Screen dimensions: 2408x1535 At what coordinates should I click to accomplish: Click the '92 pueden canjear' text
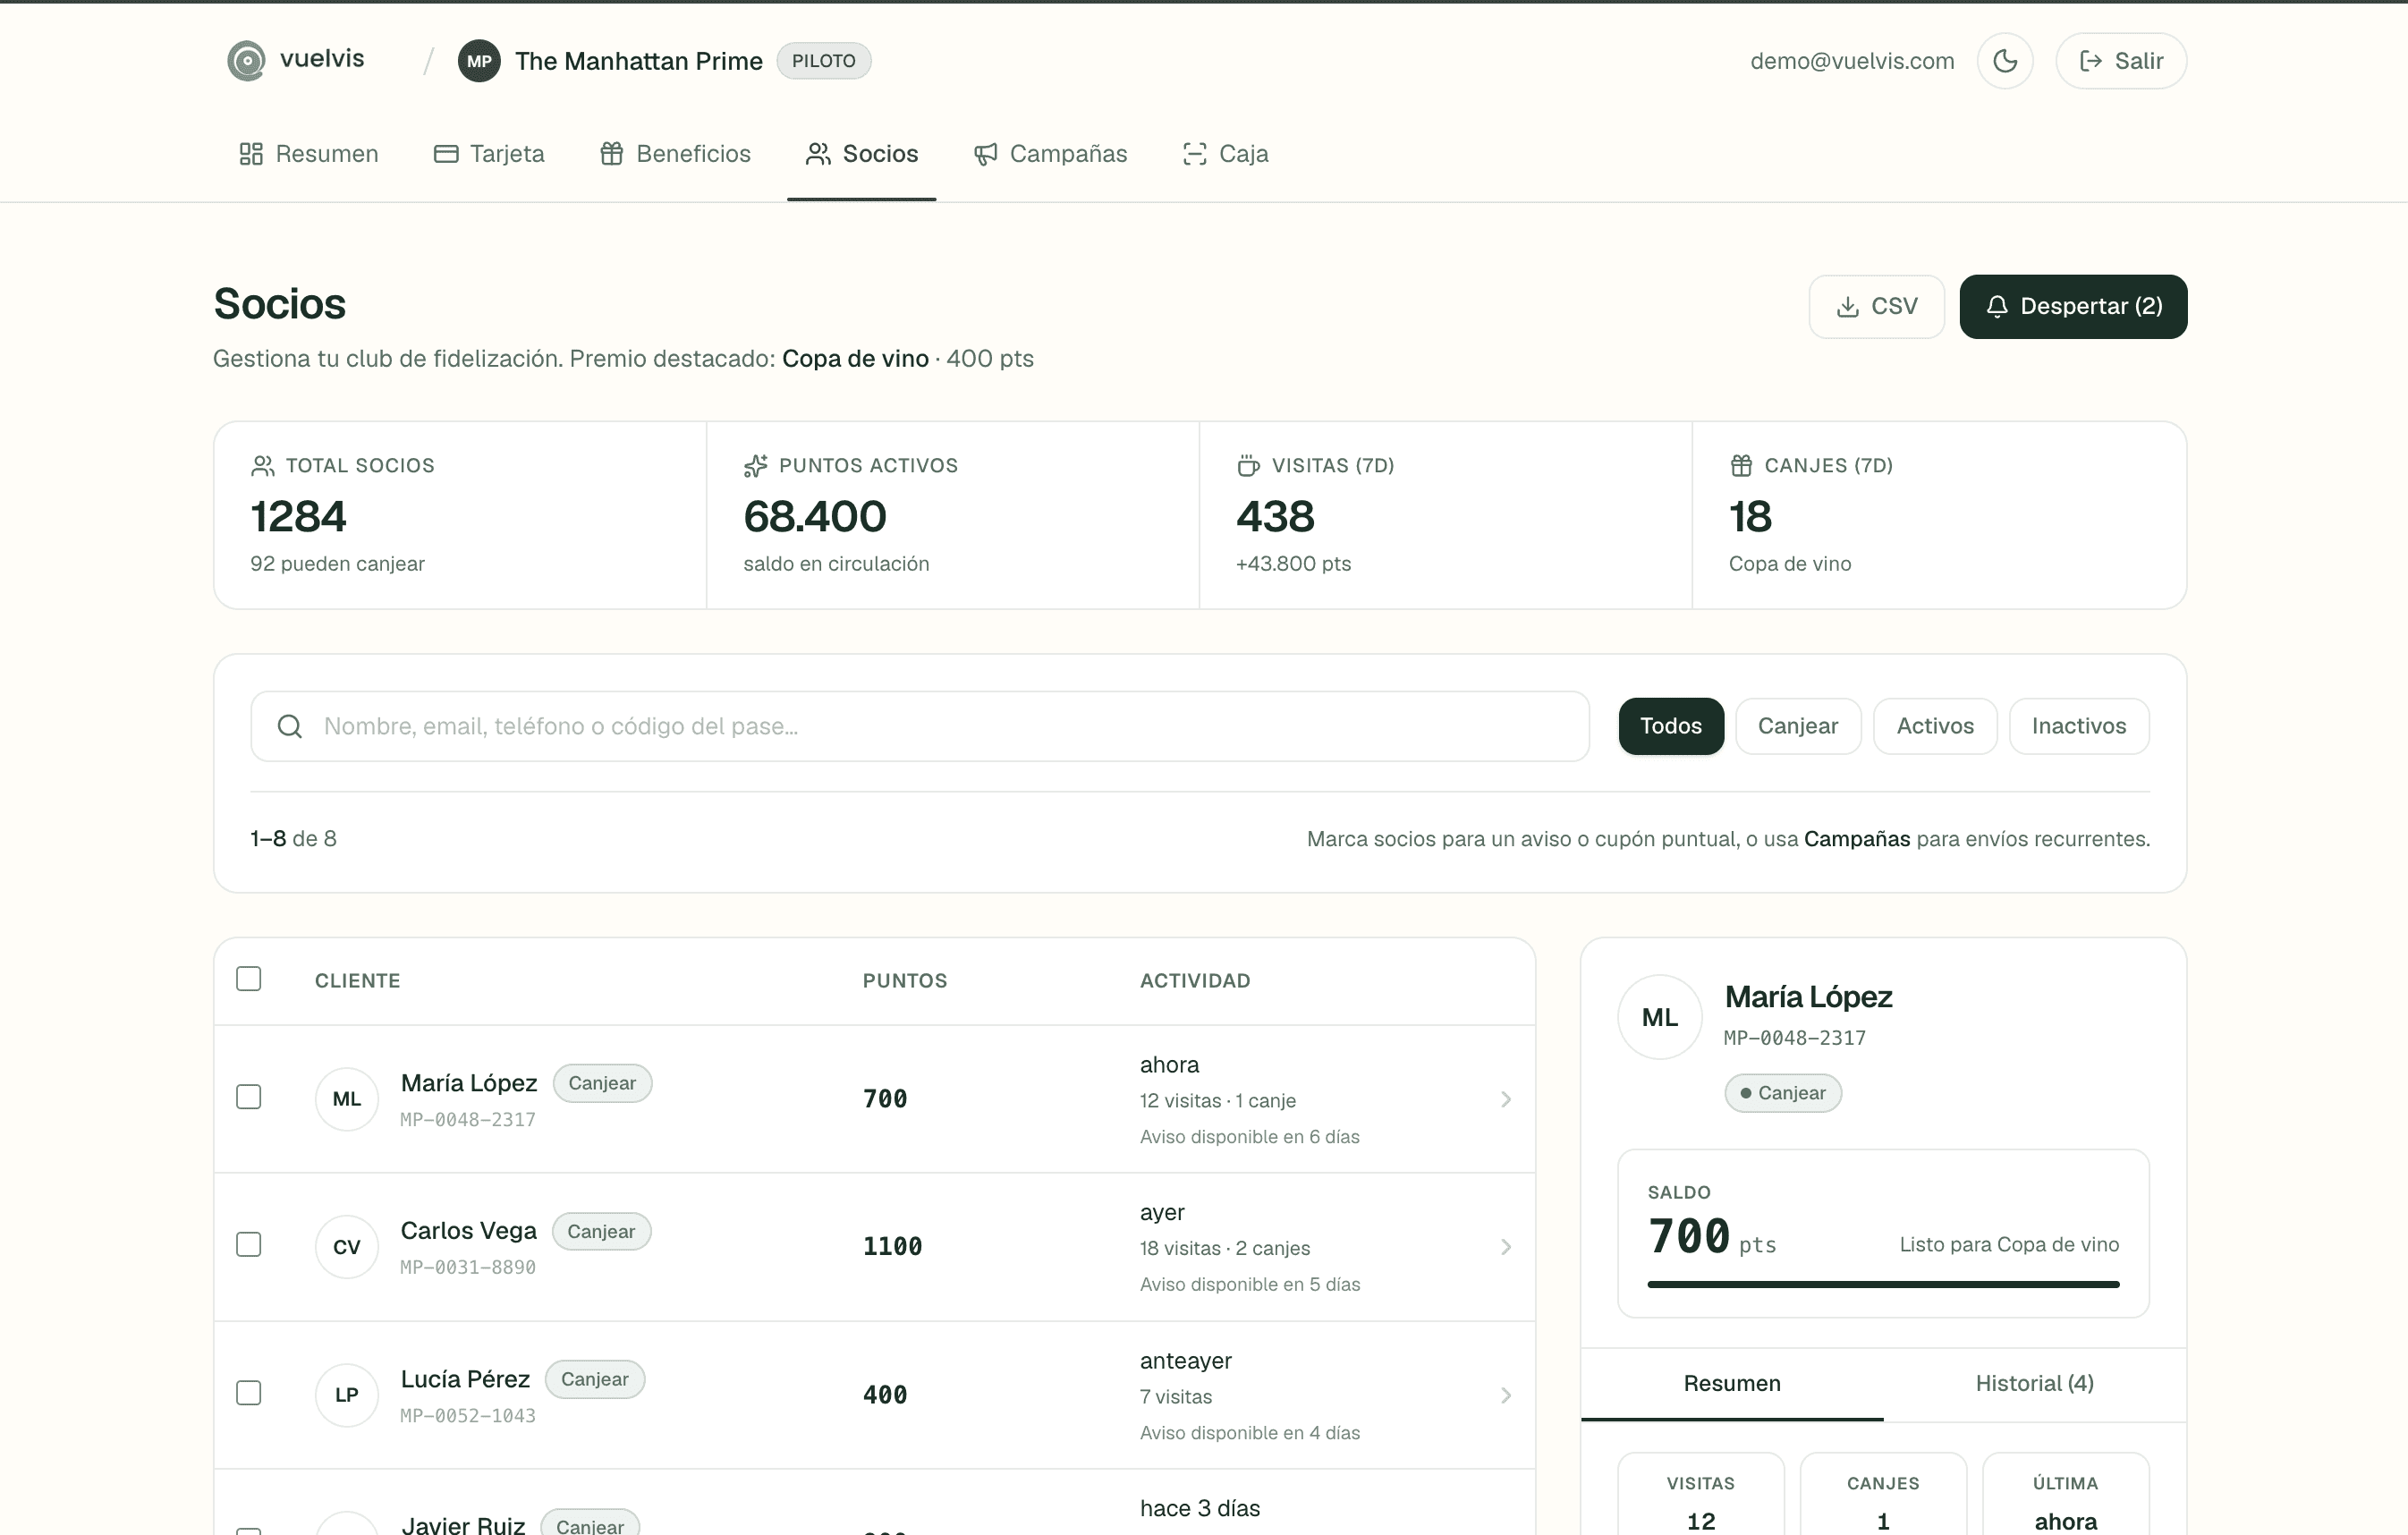point(338,564)
